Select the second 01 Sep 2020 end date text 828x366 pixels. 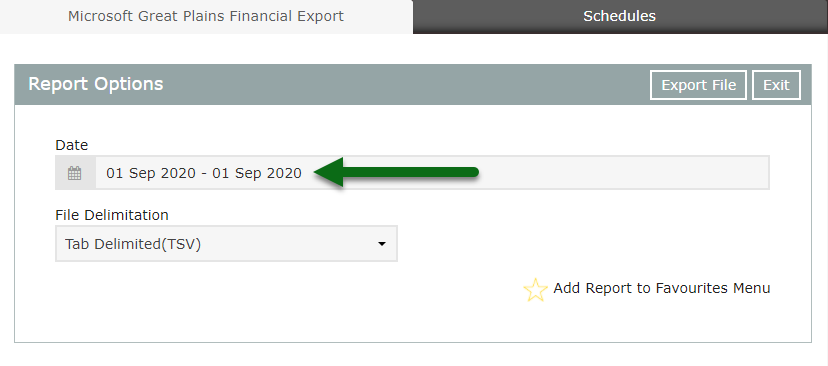[257, 173]
